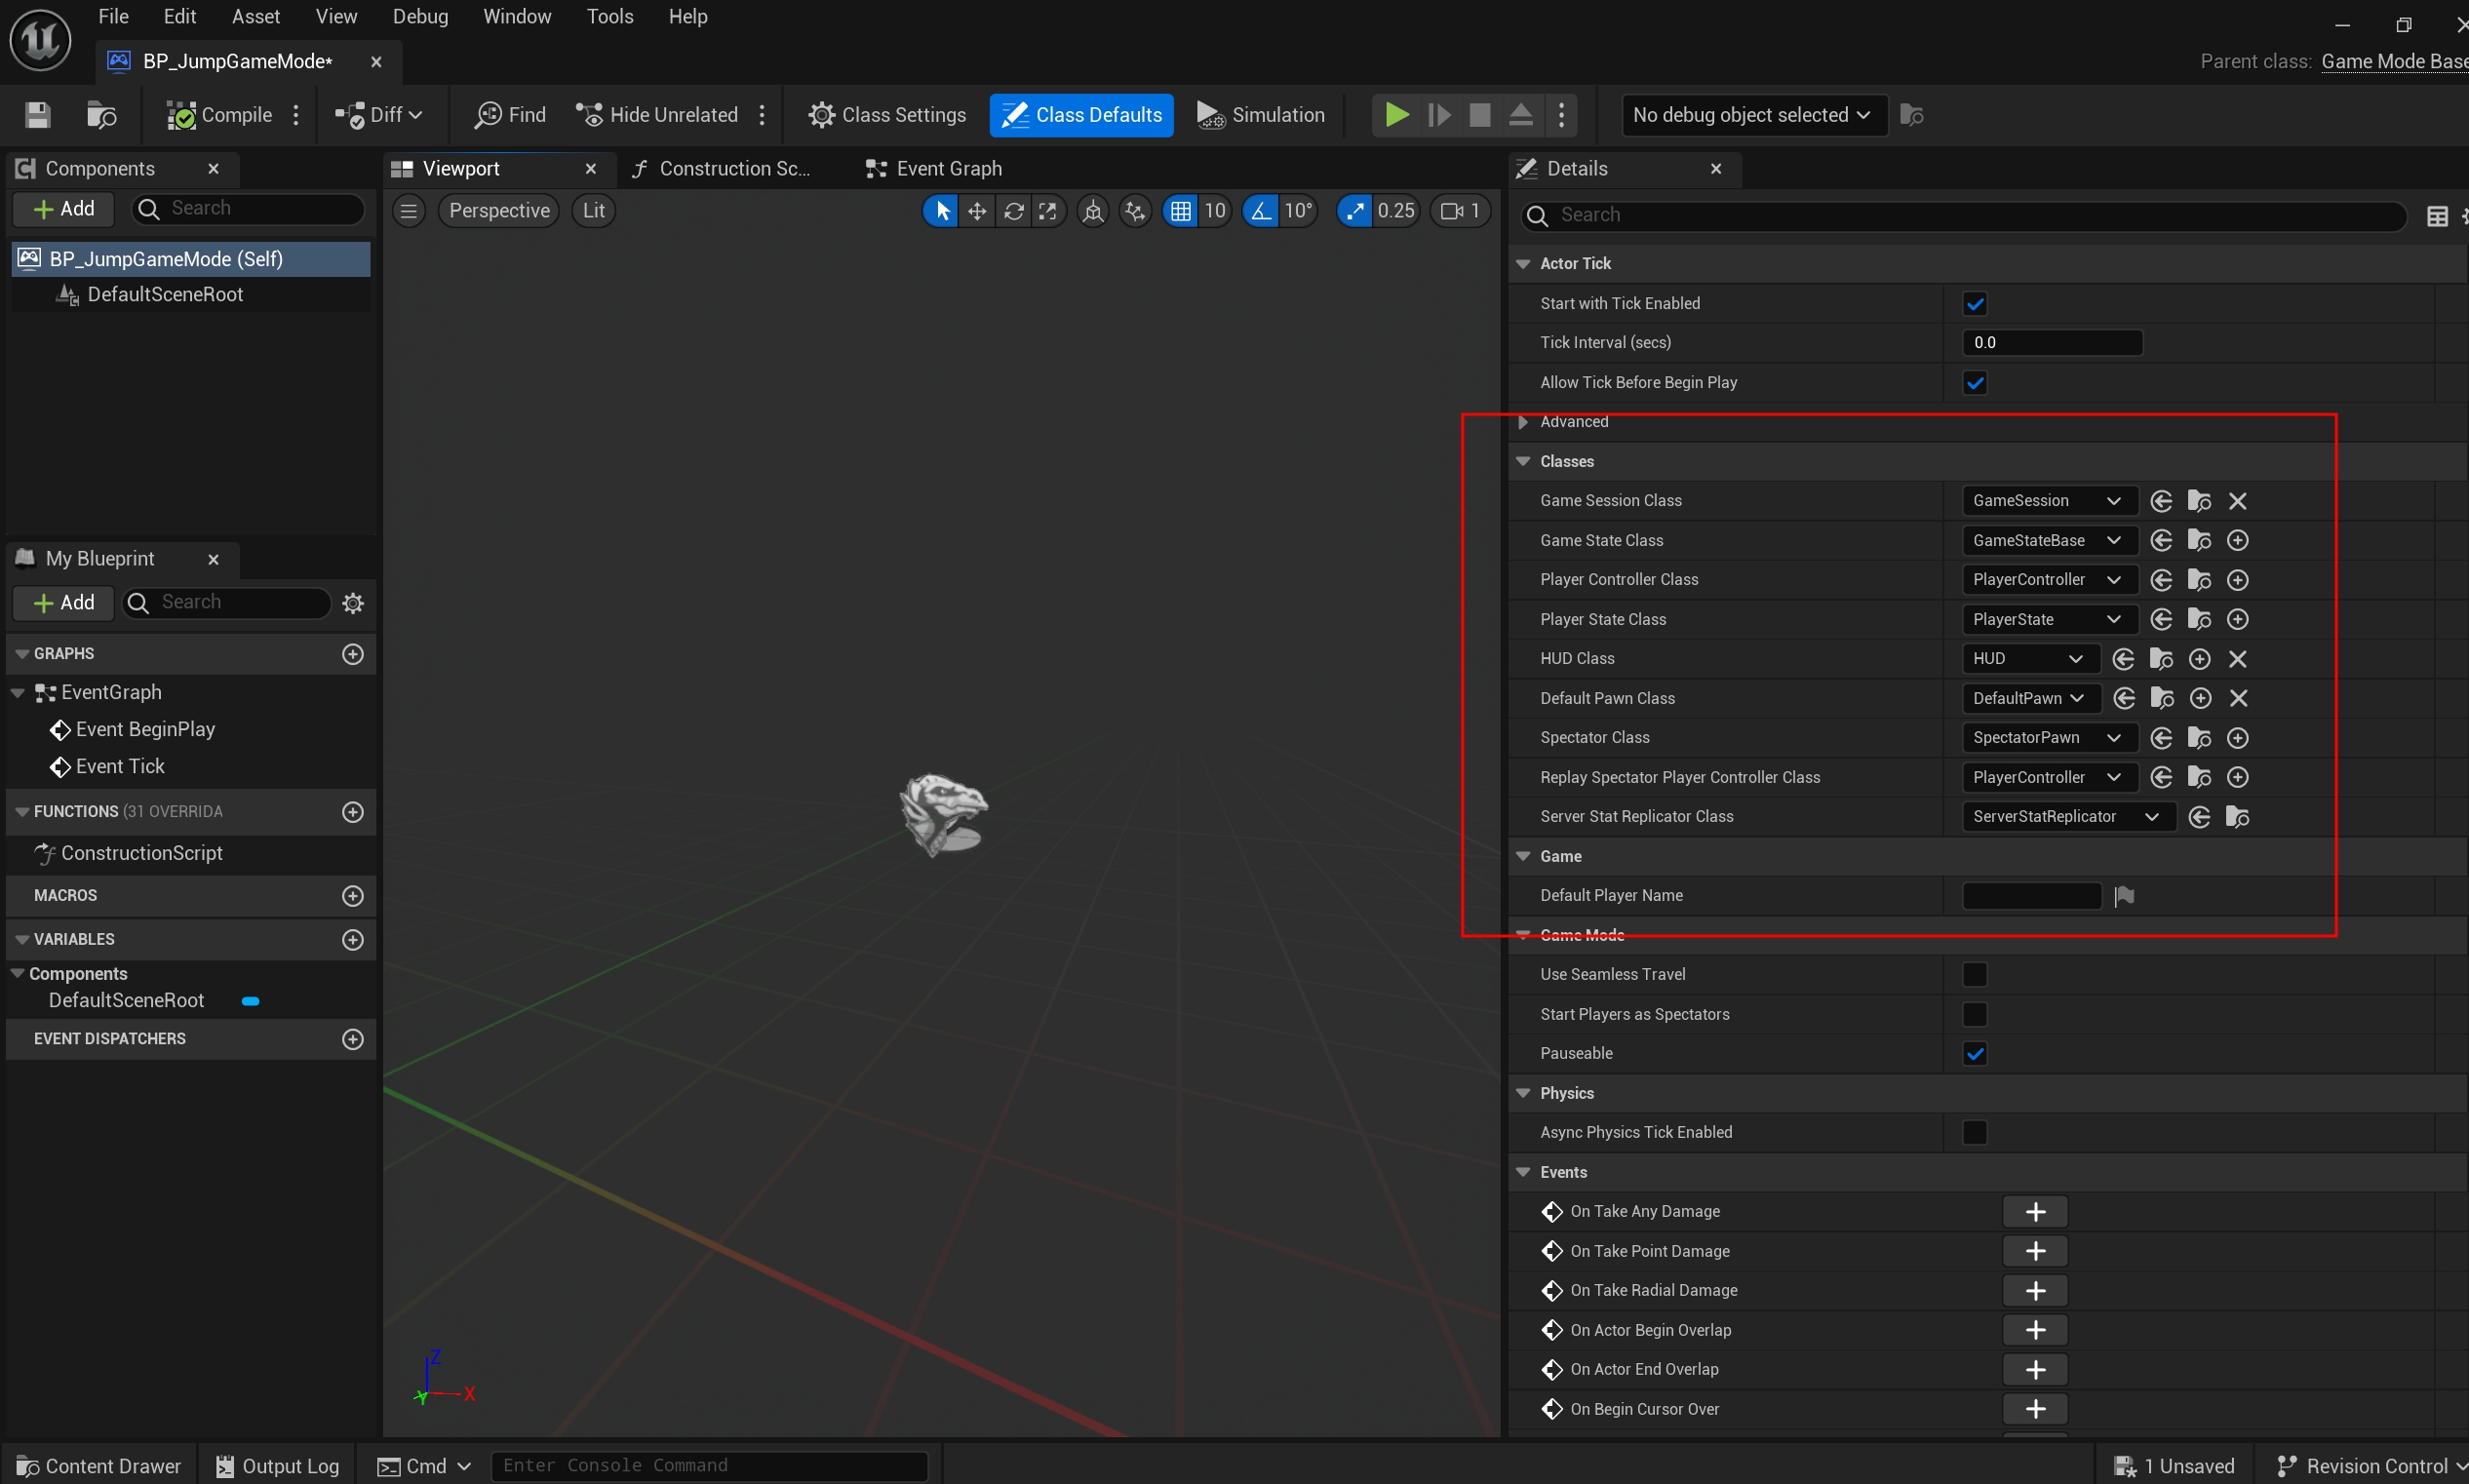Toggle the Pauseable checkbox
The image size is (2469, 1484).
1974,1054
